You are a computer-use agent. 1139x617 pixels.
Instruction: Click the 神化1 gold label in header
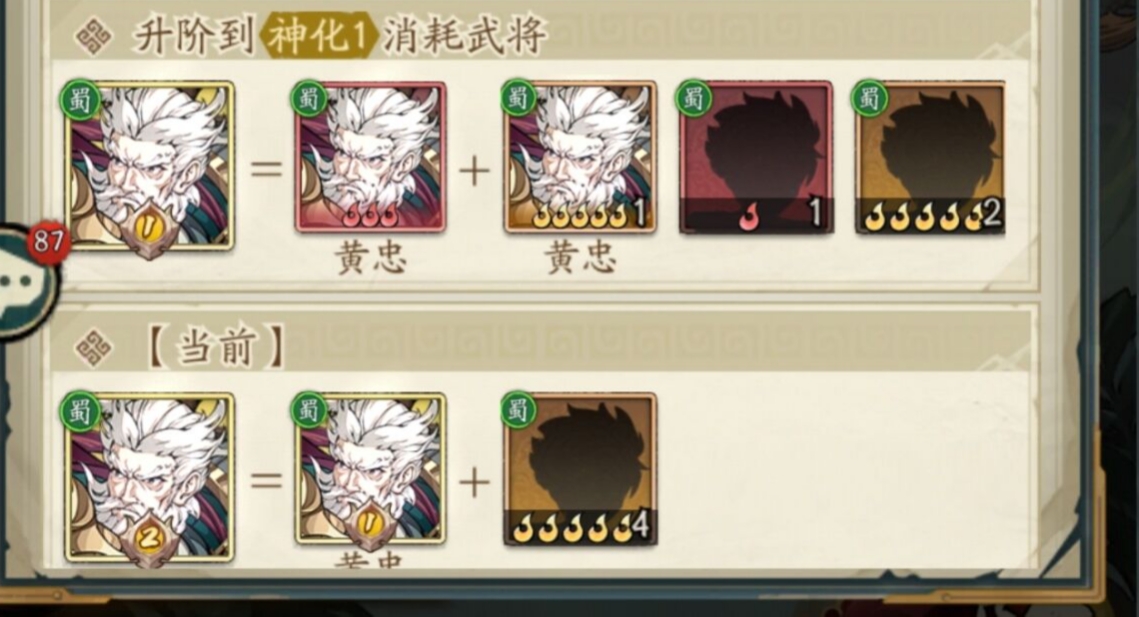316,35
